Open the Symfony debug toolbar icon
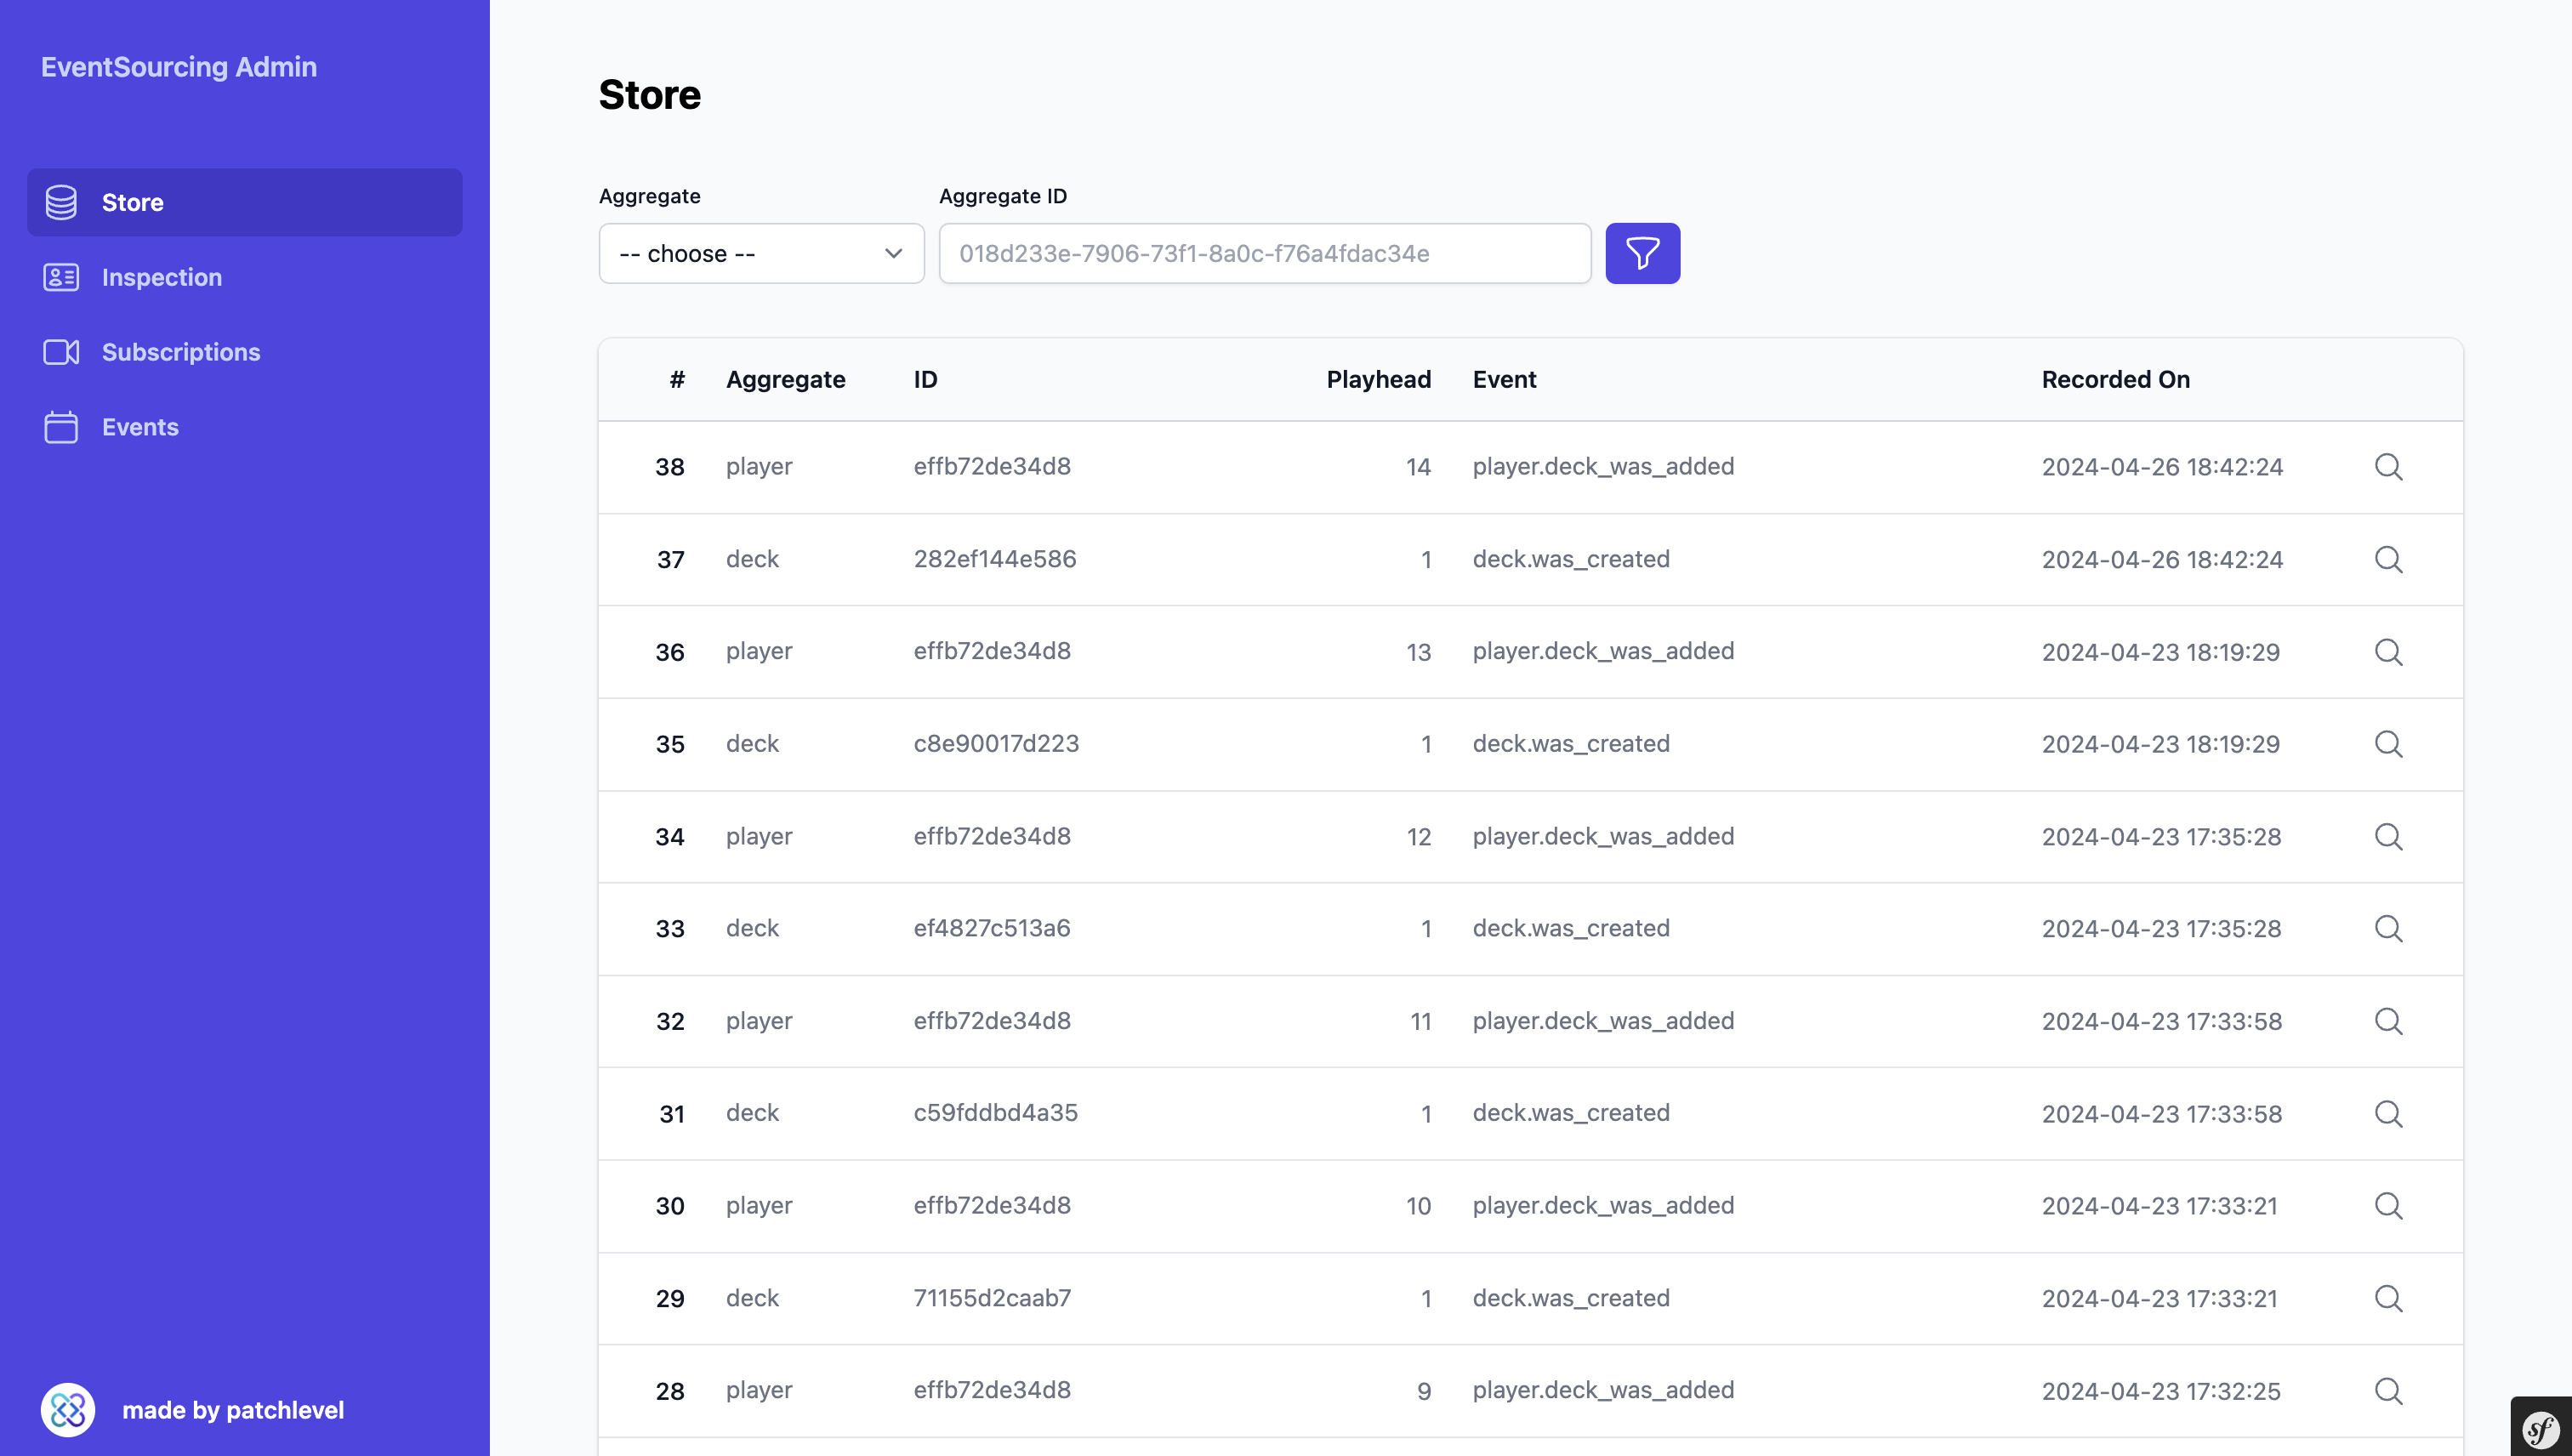The height and width of the screenshot is (1456, 2572). point(2541,1429)
